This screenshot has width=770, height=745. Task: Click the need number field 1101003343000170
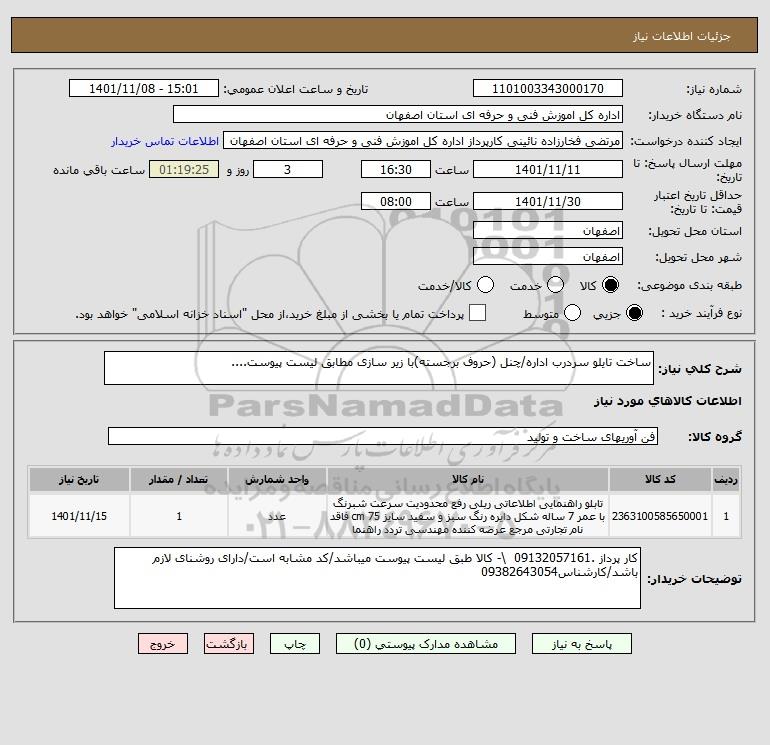(x=548, y=88)
